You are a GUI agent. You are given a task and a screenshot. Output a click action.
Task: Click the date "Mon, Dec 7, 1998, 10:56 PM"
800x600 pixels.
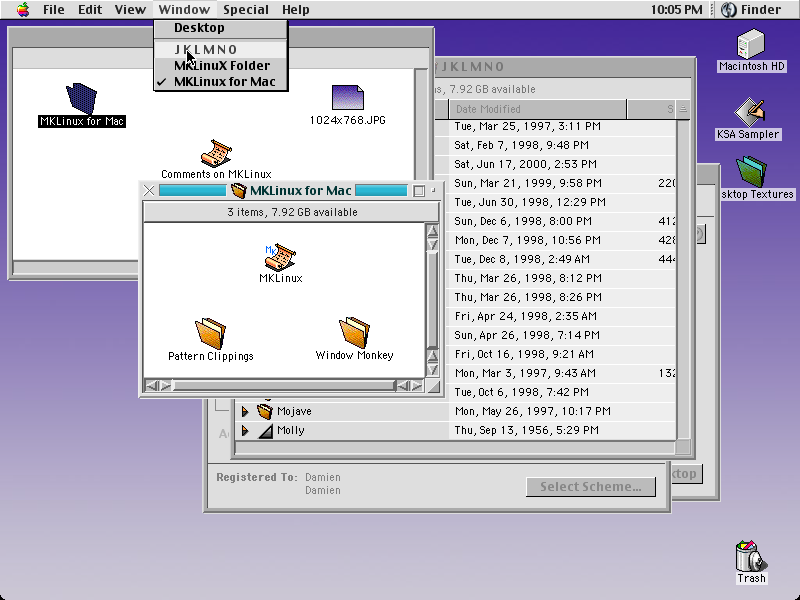point(528,240)
